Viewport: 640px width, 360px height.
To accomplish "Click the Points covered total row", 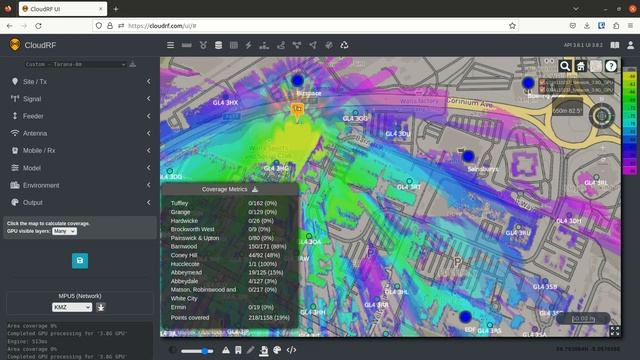I will (x=229, y=318).
